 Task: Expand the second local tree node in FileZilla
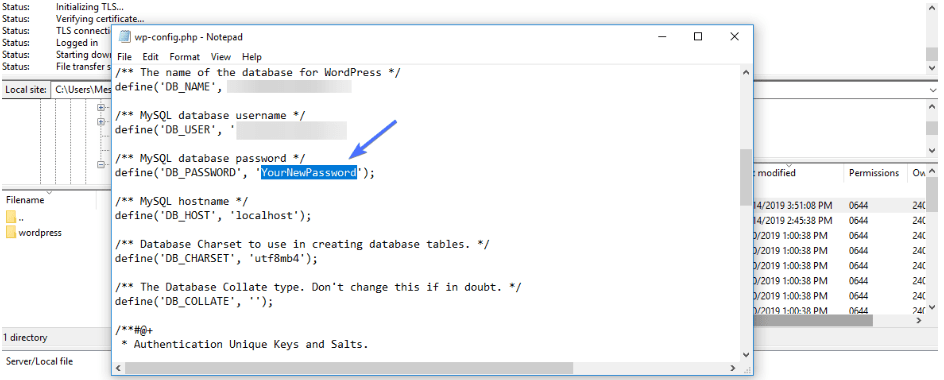(x=101, y=121)
